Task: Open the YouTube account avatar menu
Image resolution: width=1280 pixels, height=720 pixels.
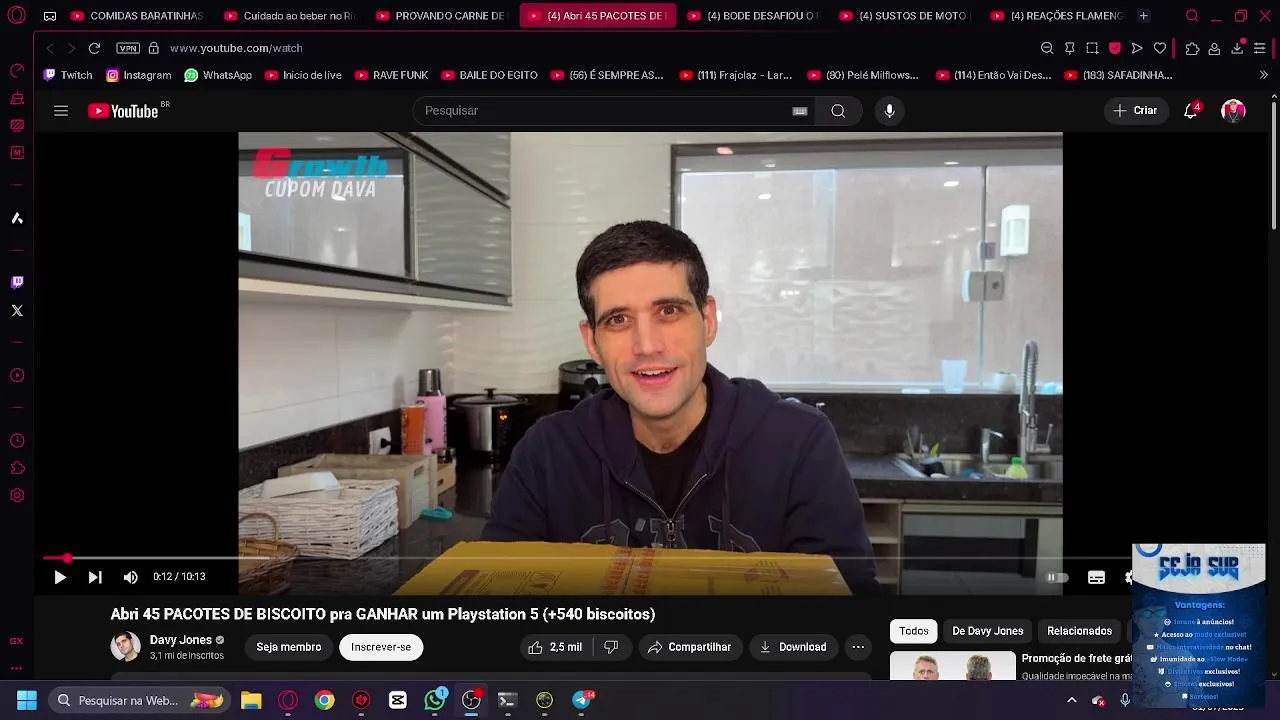Action: 1233,111
